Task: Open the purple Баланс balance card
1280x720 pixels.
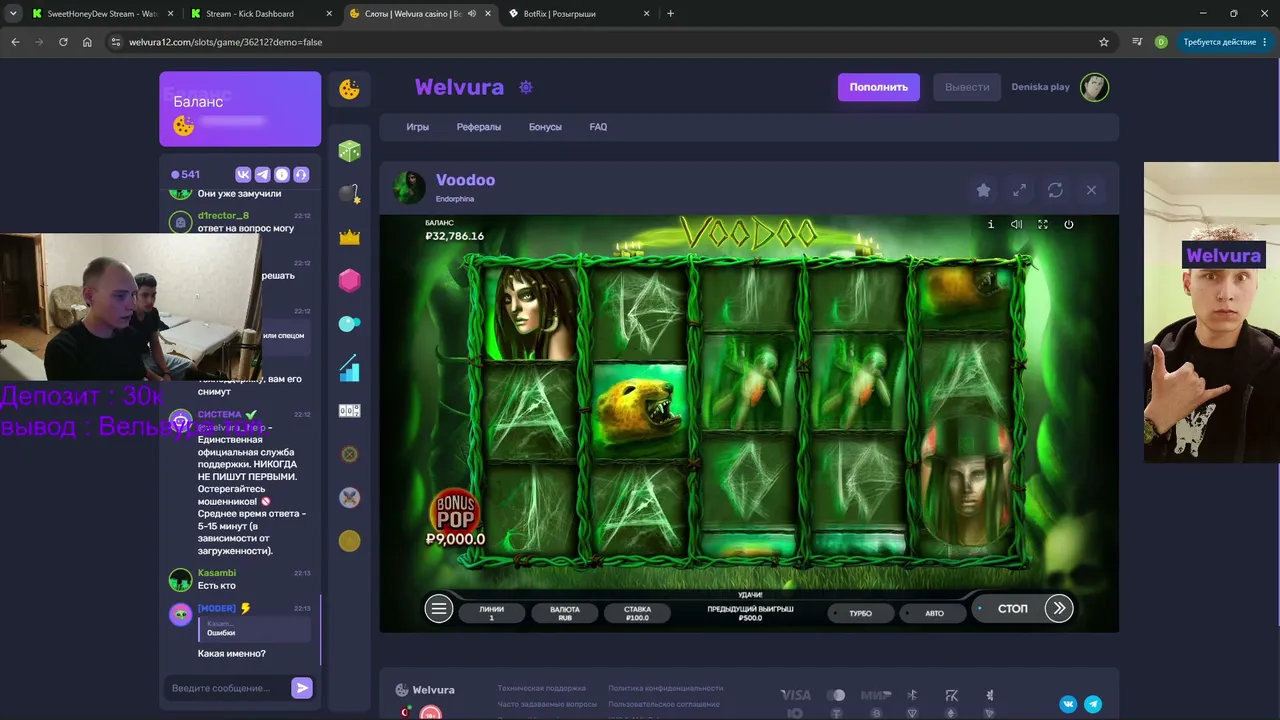Action: click(240, 109)
